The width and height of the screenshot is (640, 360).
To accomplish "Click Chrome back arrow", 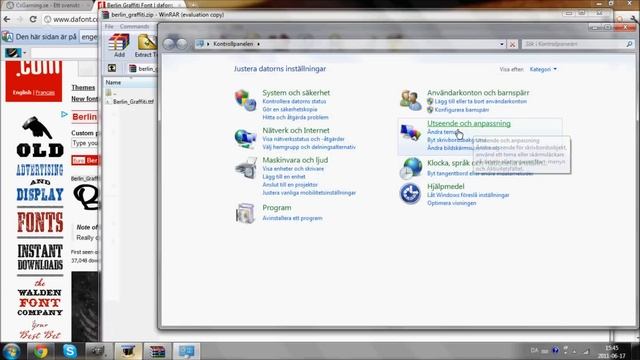I will coord(7,19).
